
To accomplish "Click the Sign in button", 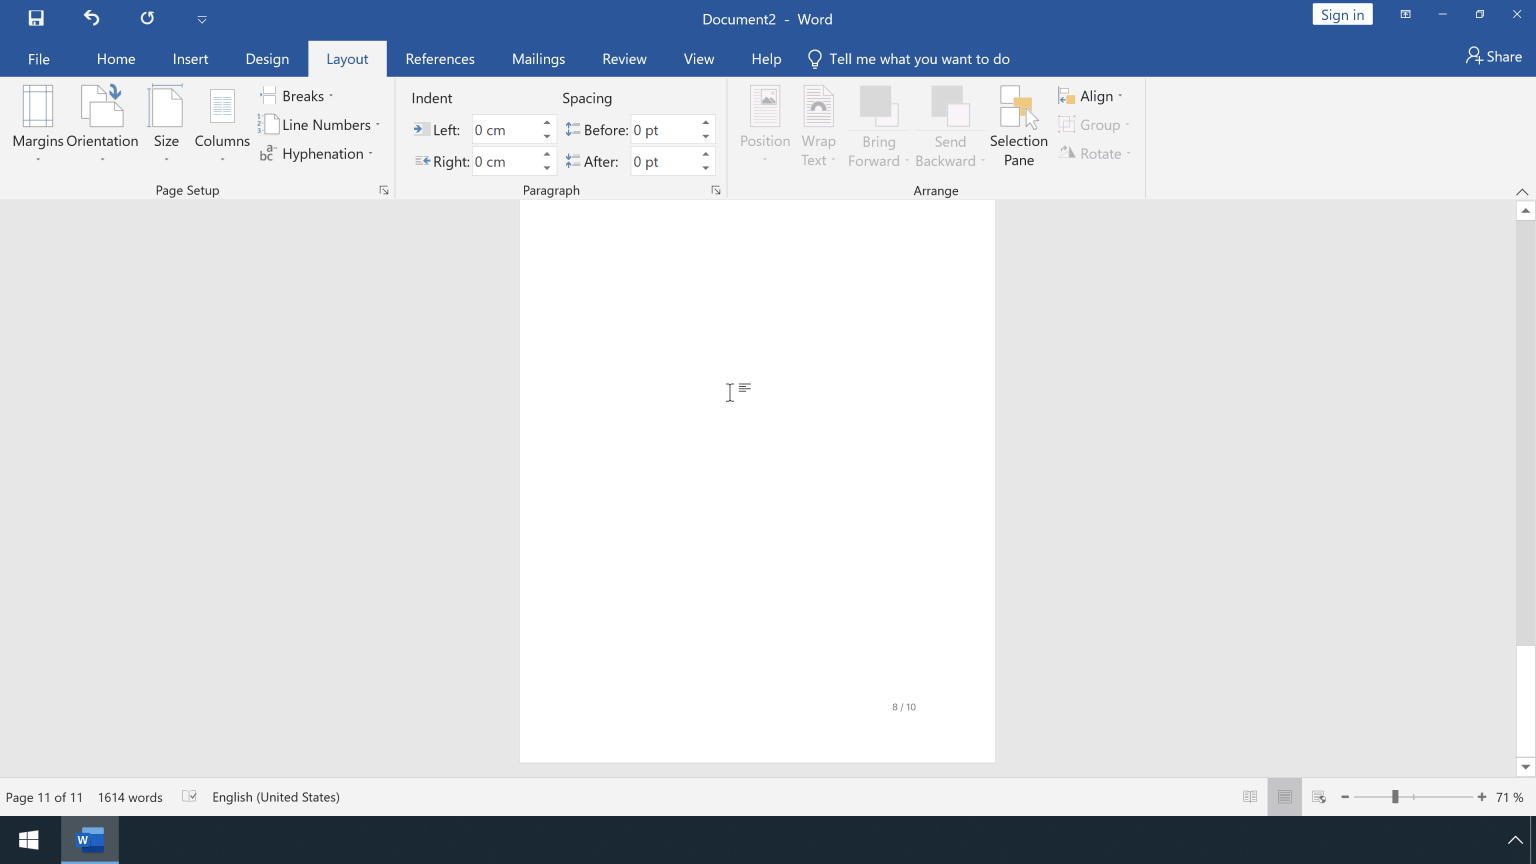I will click(1342, 14).
